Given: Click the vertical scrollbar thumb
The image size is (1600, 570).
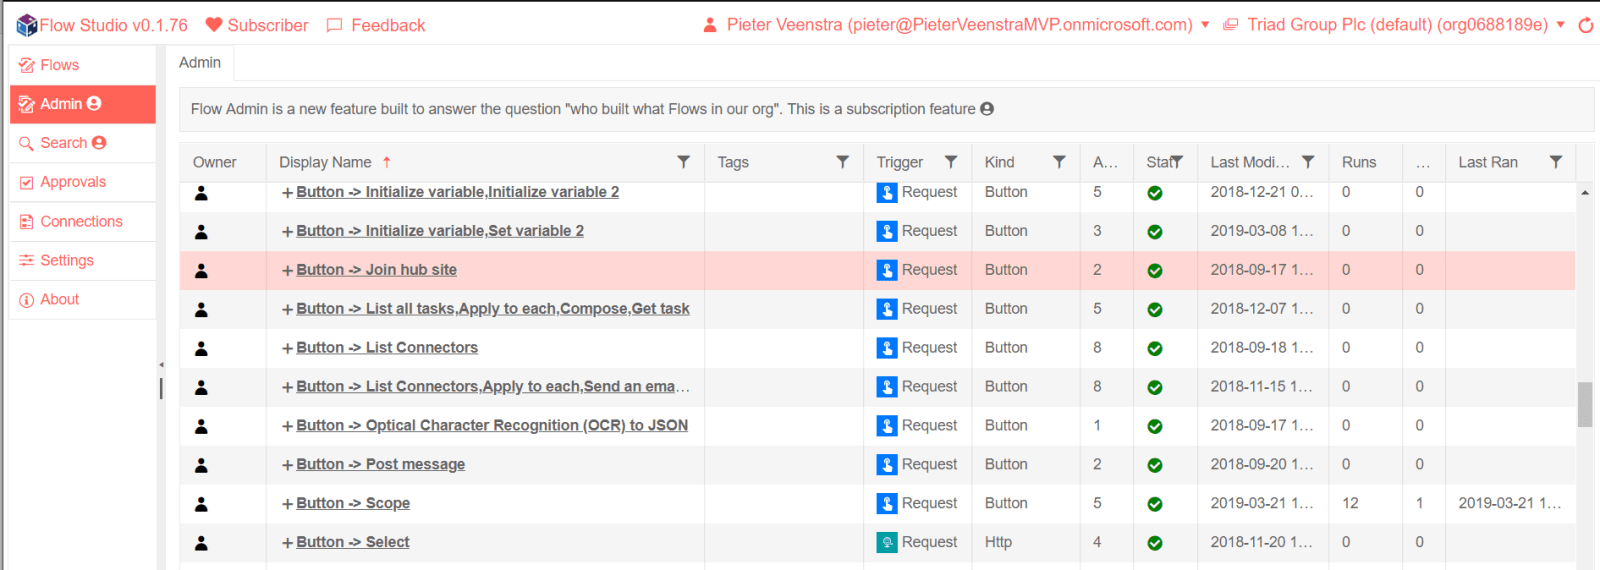Looking at the screenshot, I should (1585, 404).
